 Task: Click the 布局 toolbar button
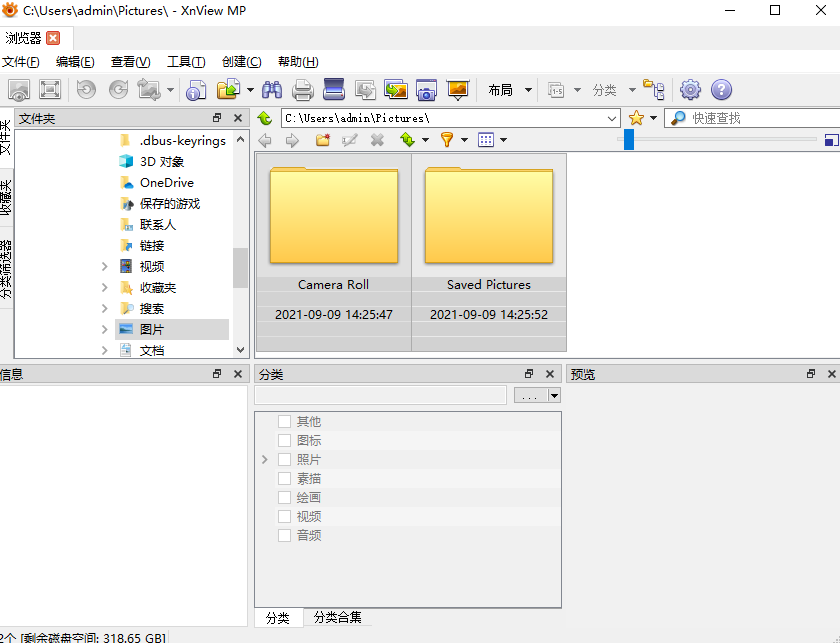pos(505,89)
